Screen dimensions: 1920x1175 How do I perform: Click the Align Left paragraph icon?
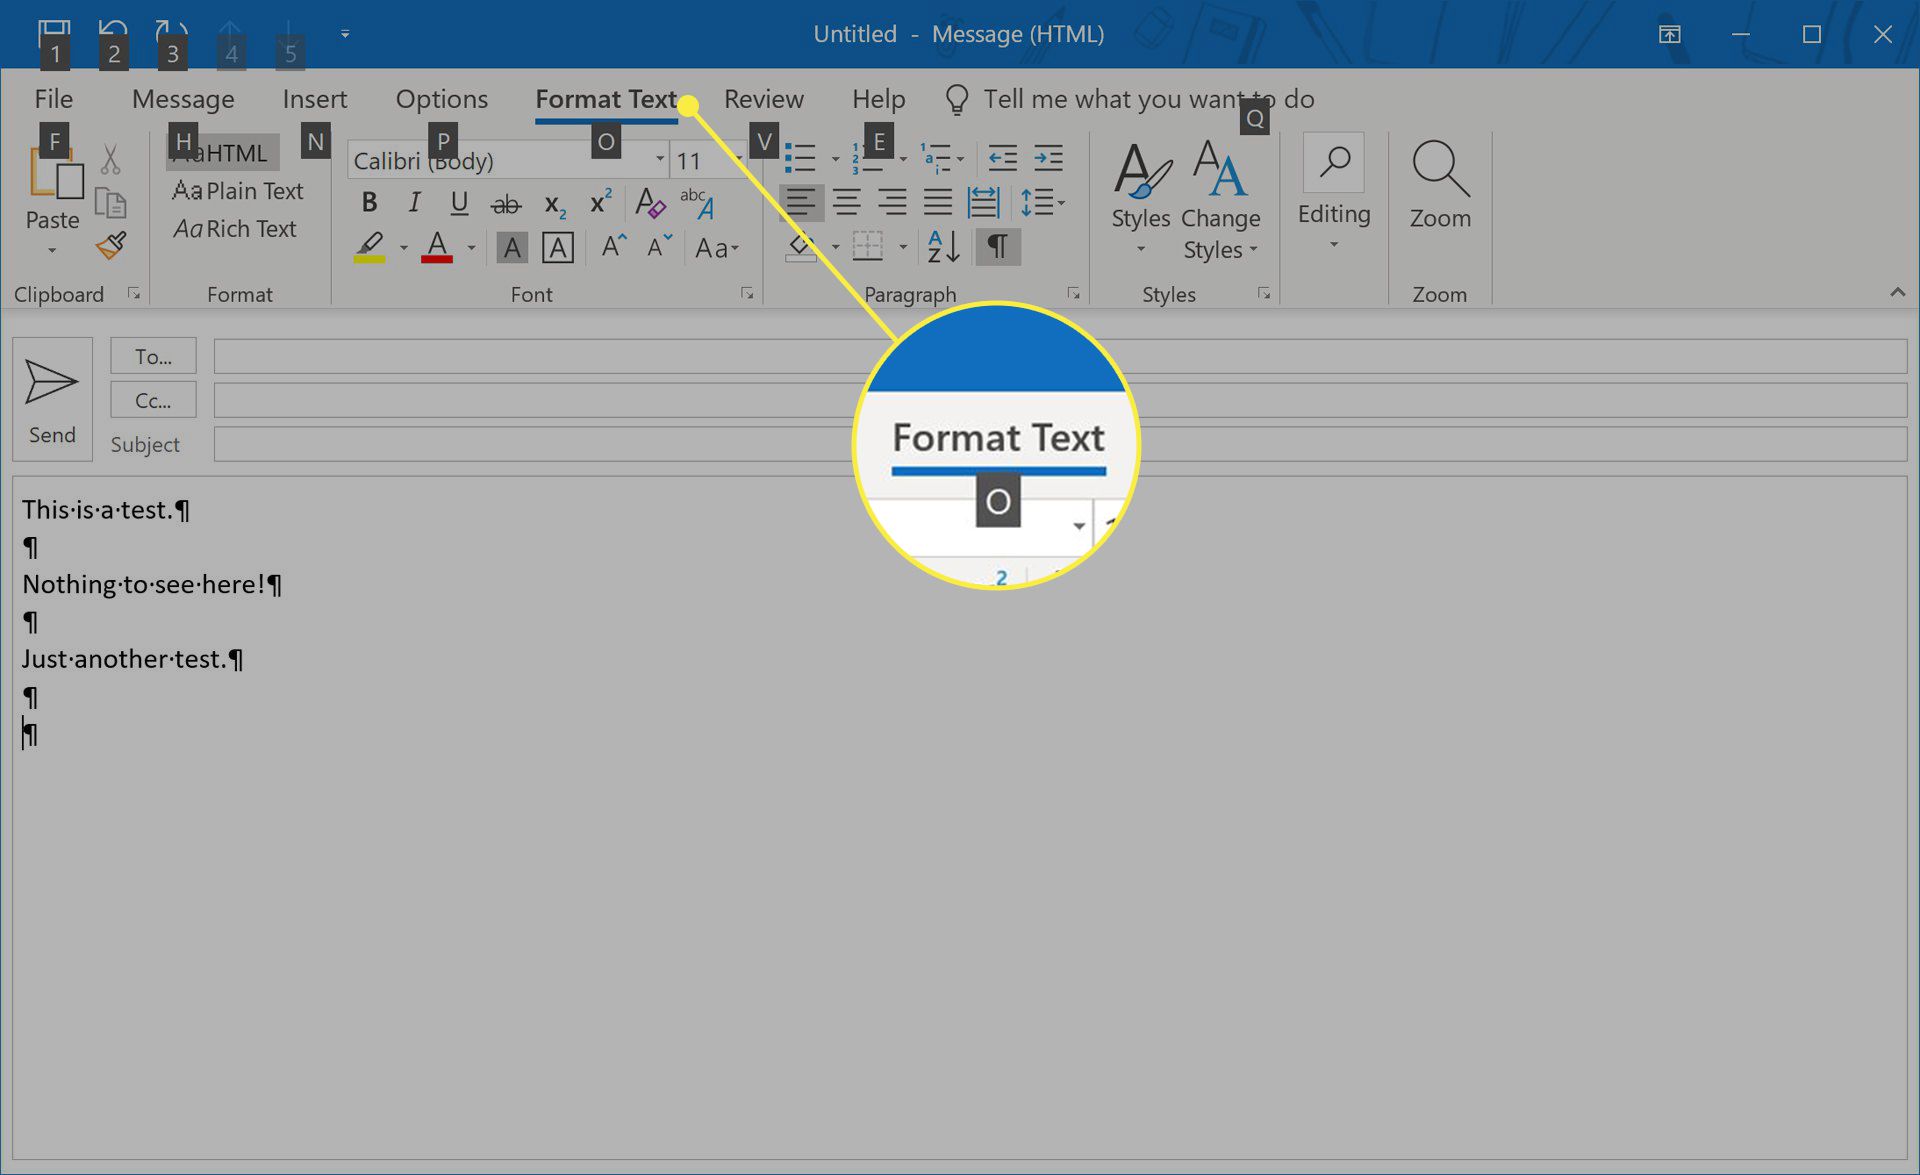coord(802,202)
